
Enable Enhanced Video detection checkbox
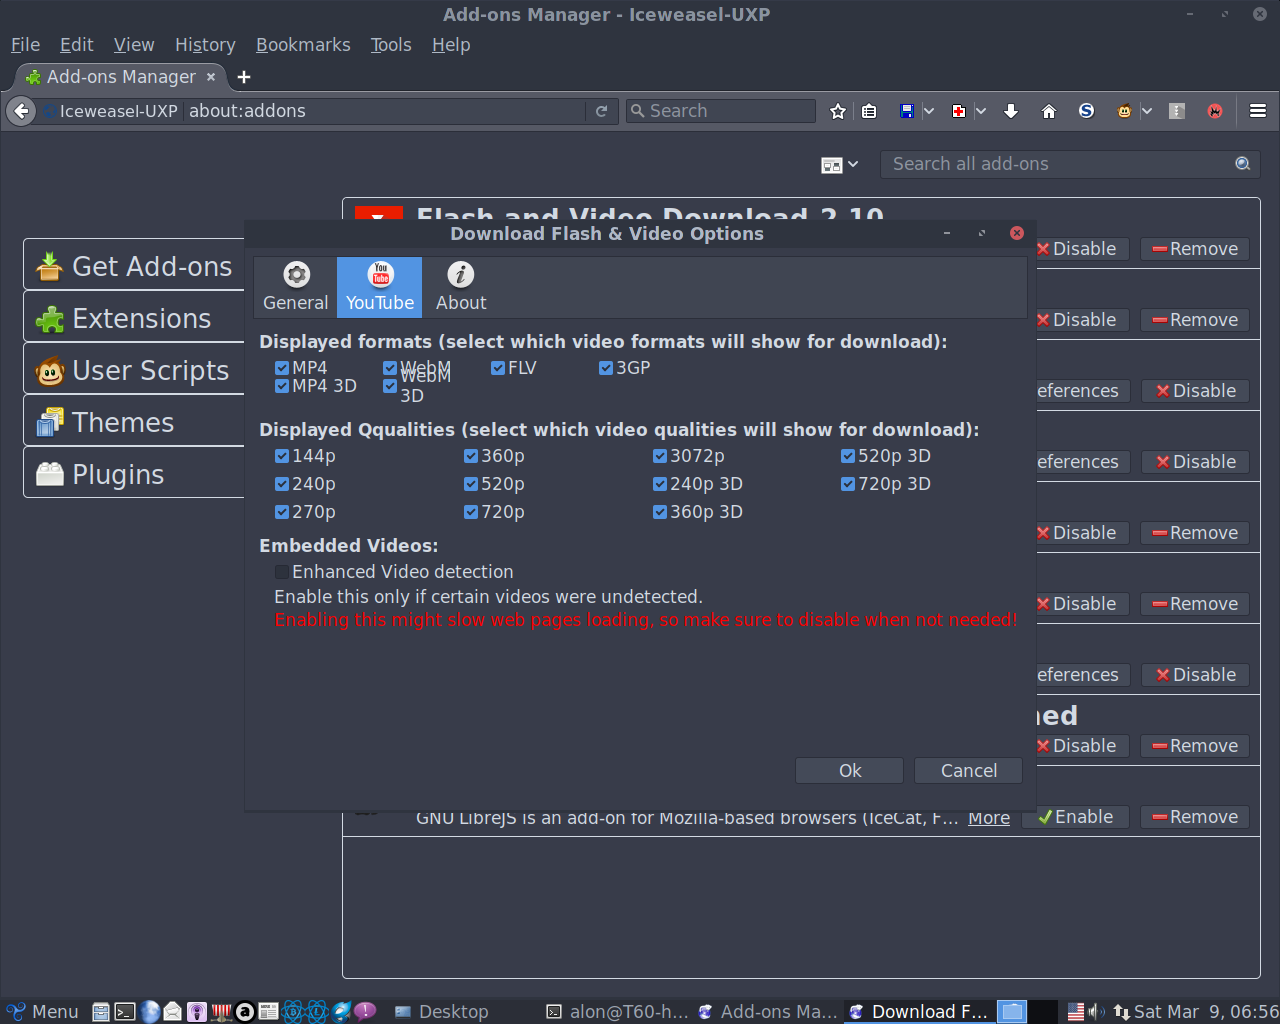(282, 572)
